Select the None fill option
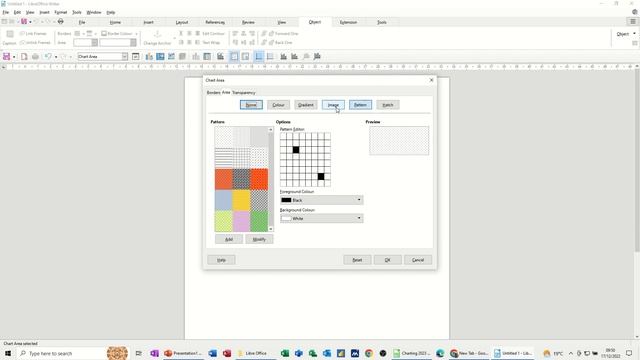The image size is (640, 360). 251,105
